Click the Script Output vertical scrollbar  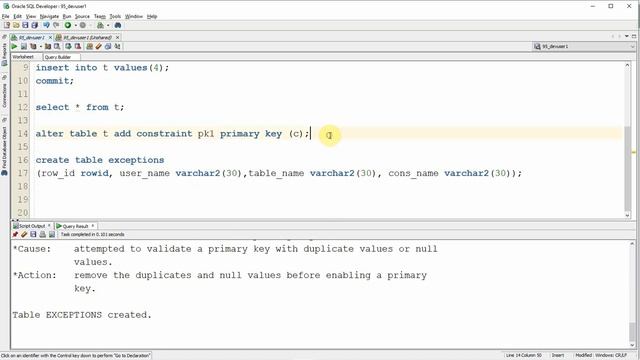pos(632,294)
